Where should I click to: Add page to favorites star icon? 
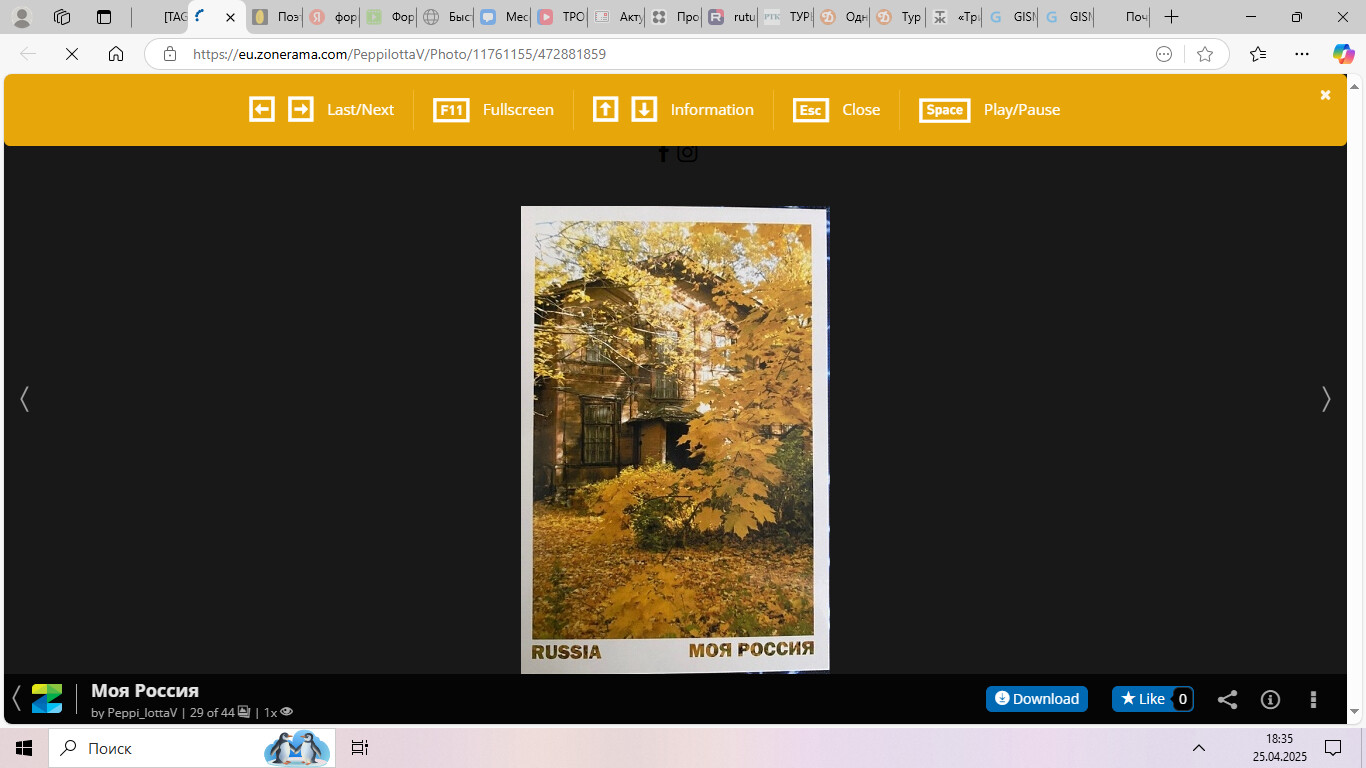(1205, 54)
